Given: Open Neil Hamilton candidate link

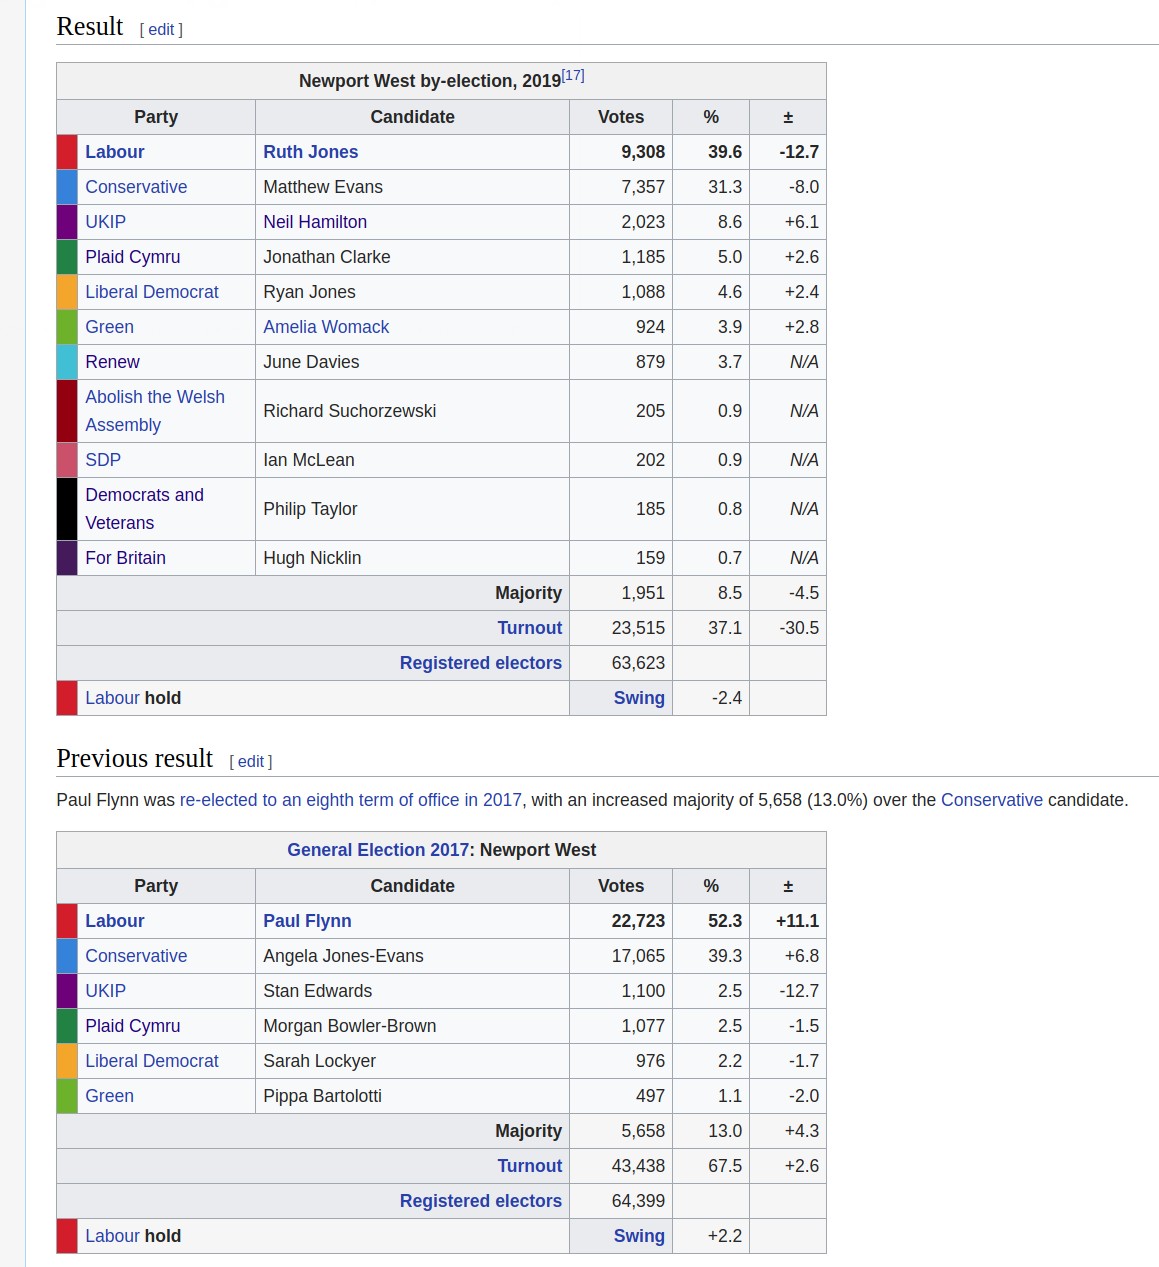Looking at the screenshot, I should [x=315, y=222].
